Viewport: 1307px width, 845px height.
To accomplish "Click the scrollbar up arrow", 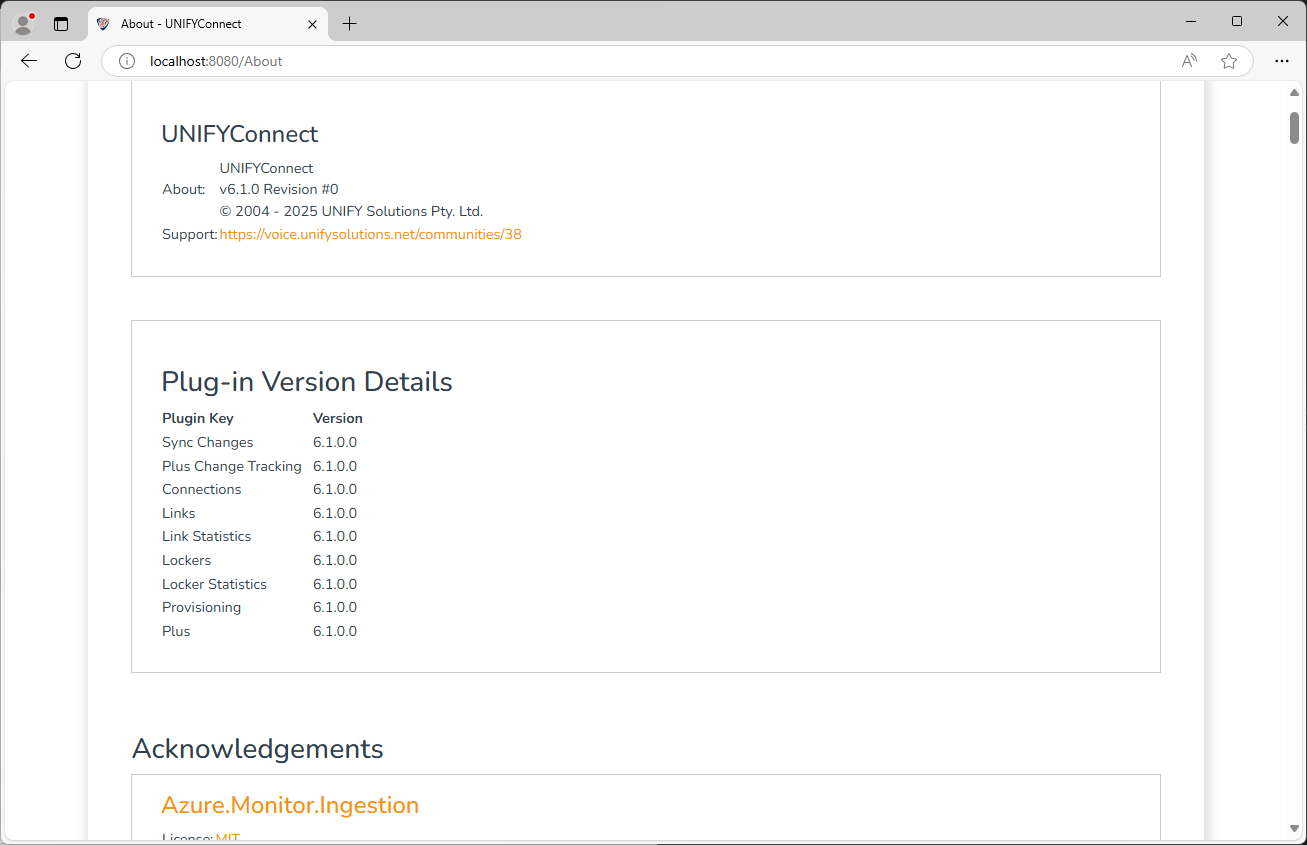I will (1294, 92).
